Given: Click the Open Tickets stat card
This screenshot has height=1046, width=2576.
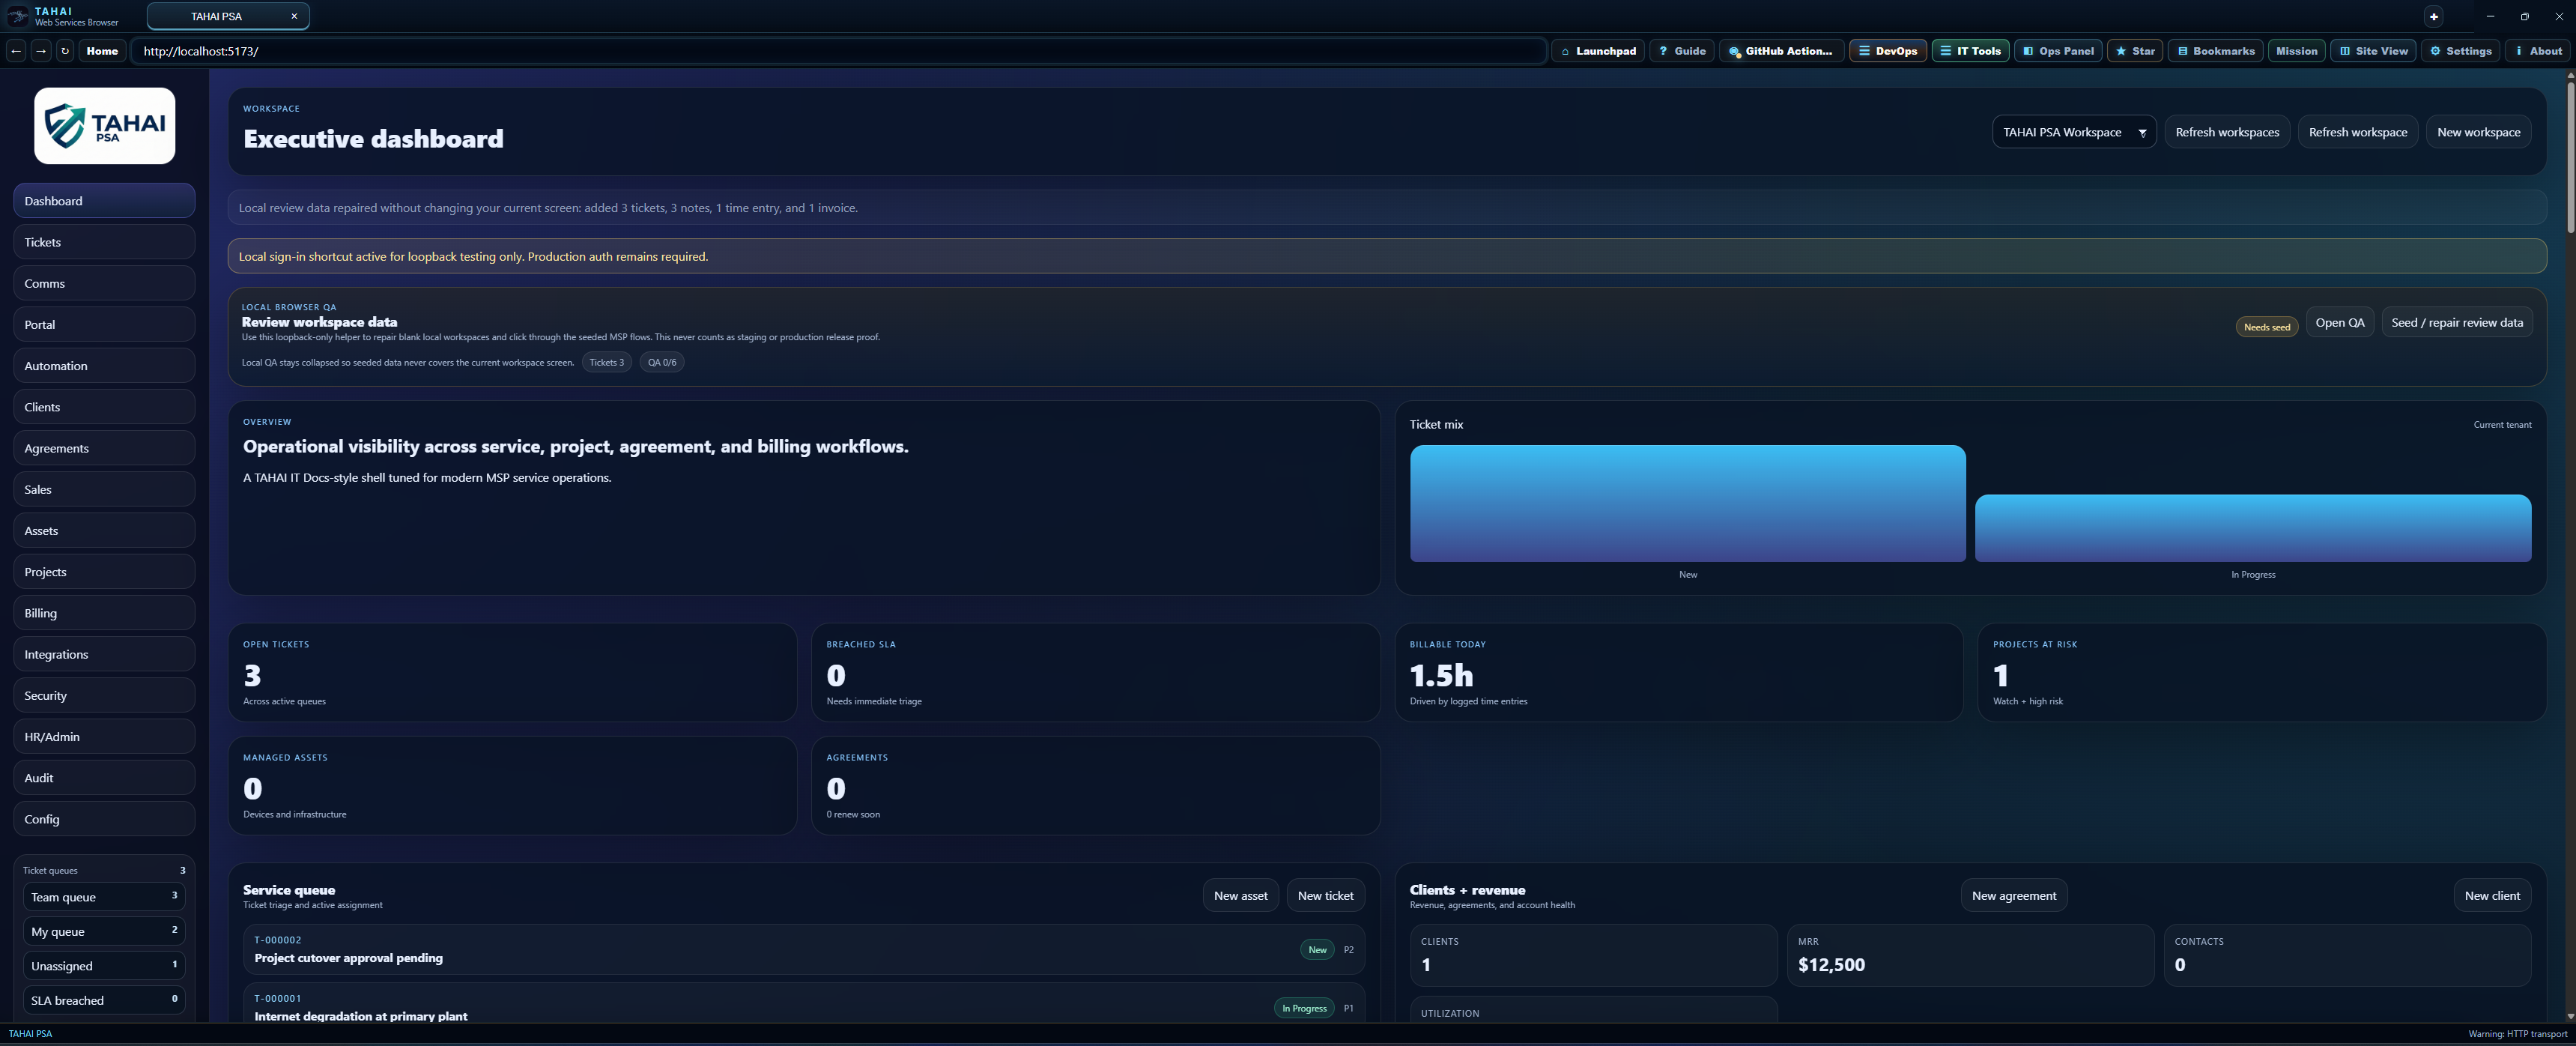Looking at the screenshot, I should click(512, 672).
